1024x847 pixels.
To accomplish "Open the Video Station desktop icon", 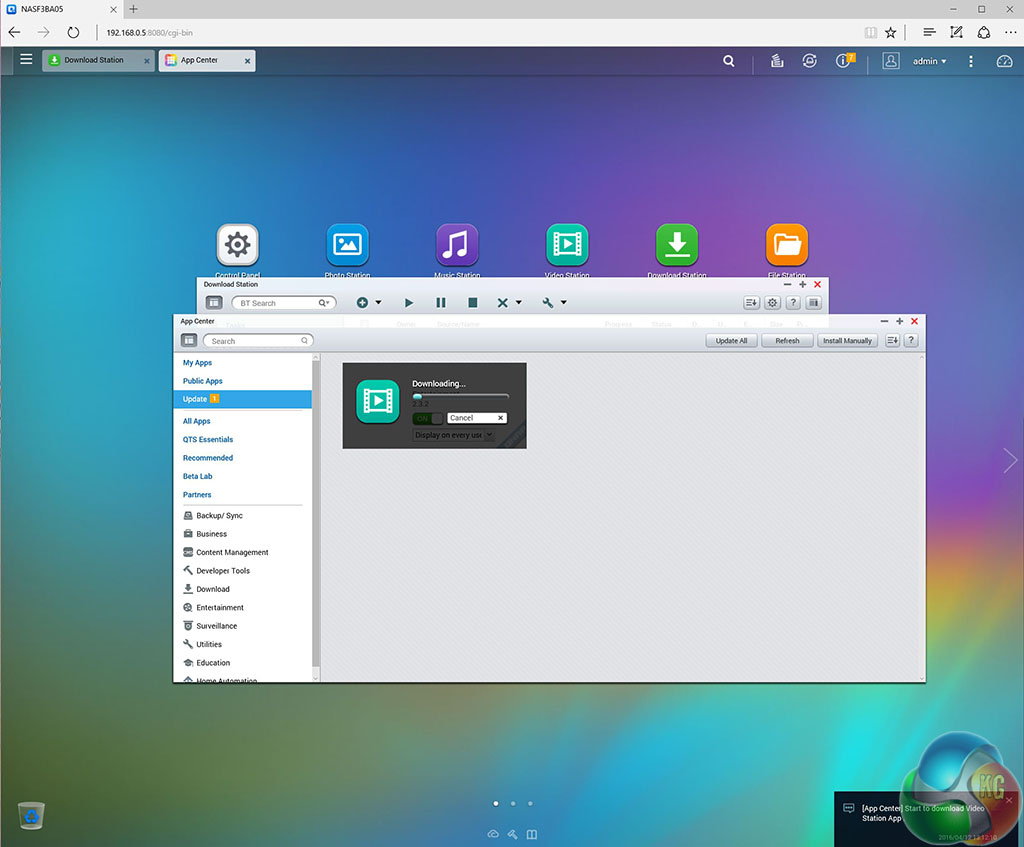I will 567,245.
